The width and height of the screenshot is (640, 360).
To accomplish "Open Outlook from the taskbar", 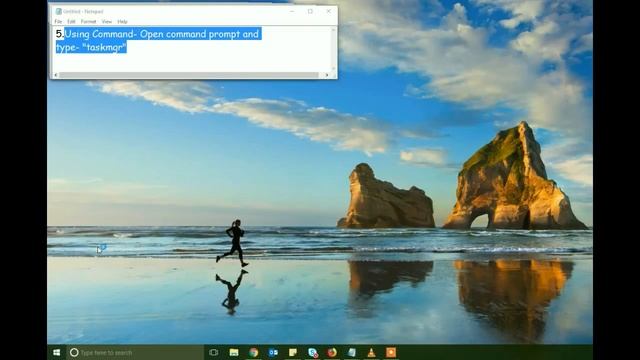I will tap(273, 352).
